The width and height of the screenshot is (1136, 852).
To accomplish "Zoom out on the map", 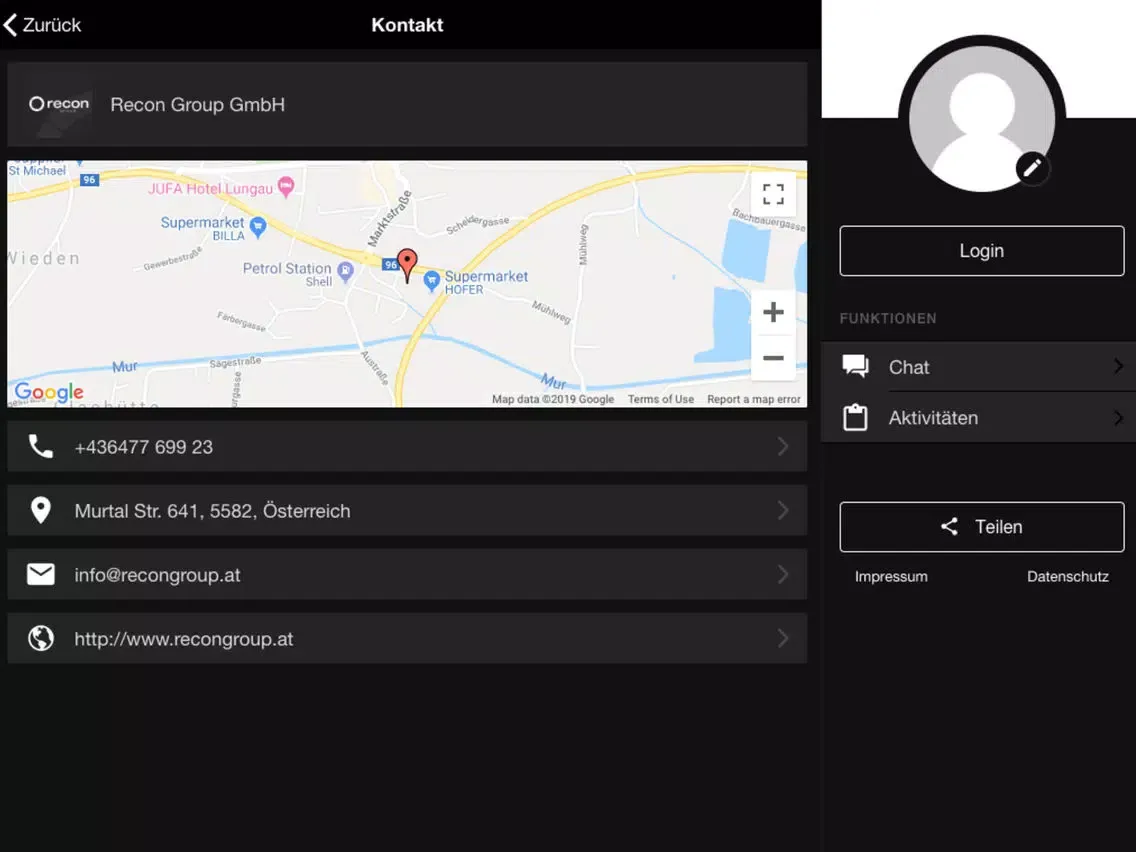I will 773,358.
